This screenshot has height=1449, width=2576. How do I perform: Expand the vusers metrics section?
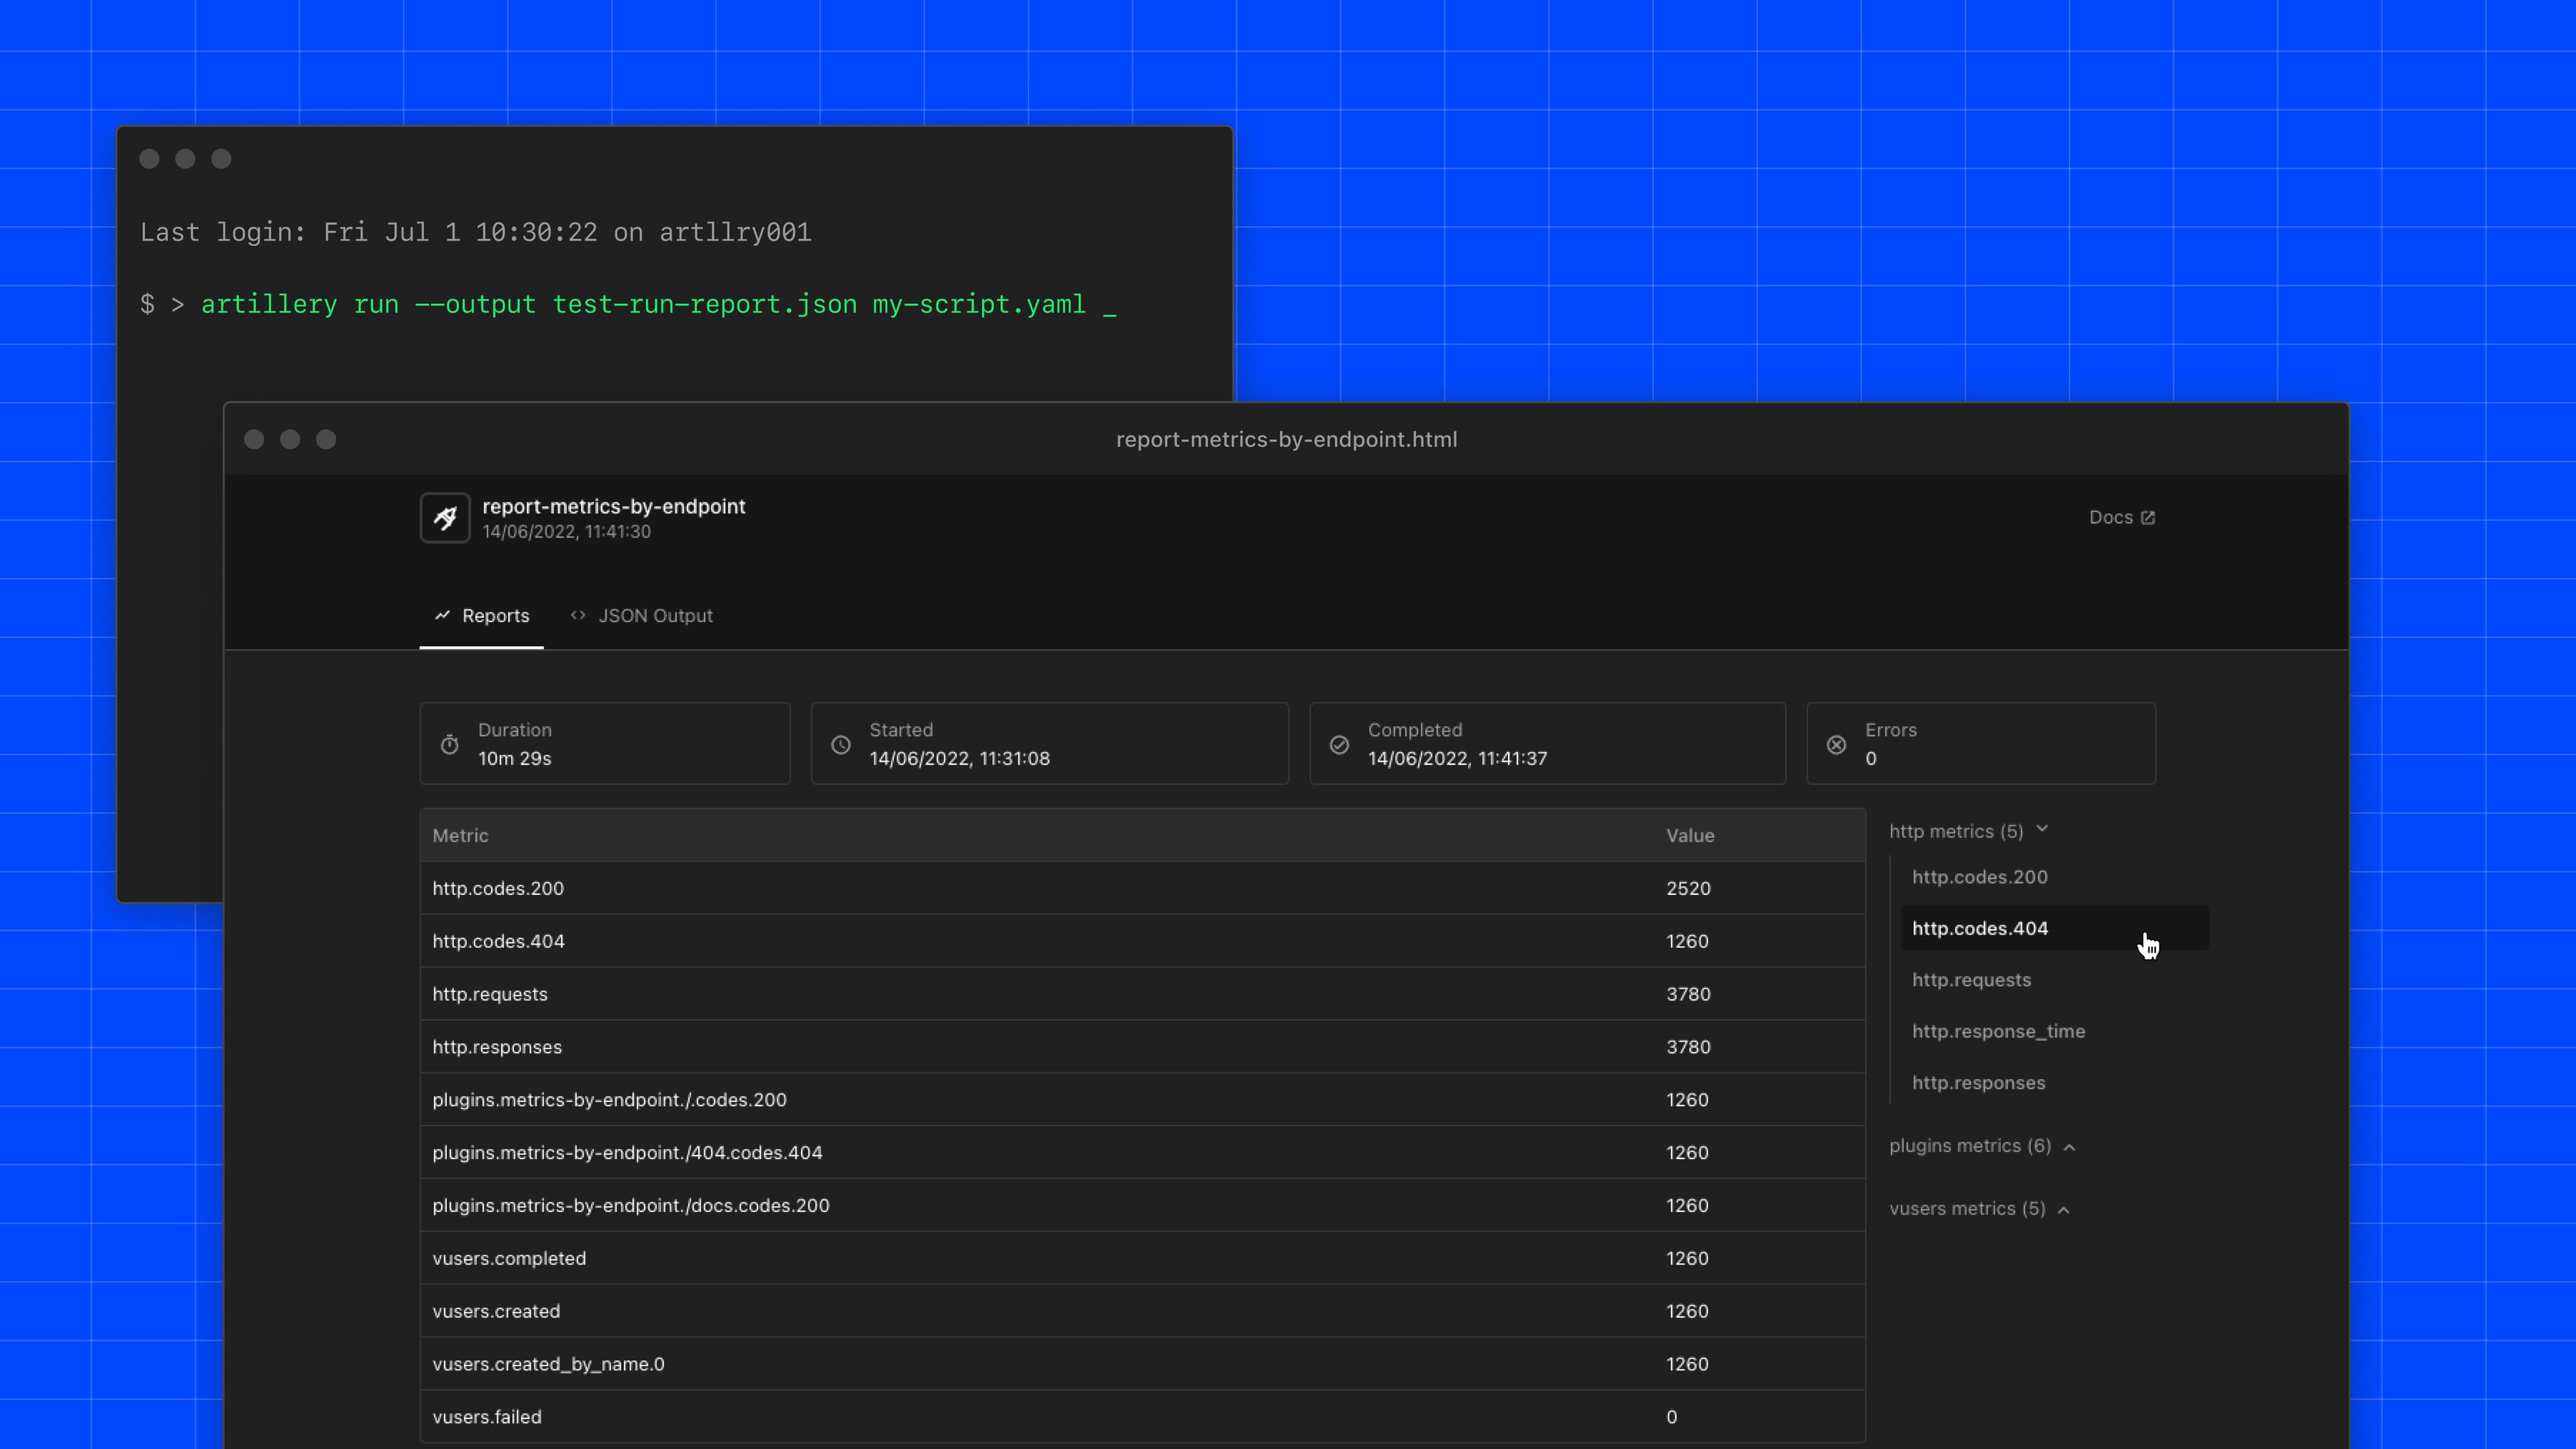point(2064,1209)
